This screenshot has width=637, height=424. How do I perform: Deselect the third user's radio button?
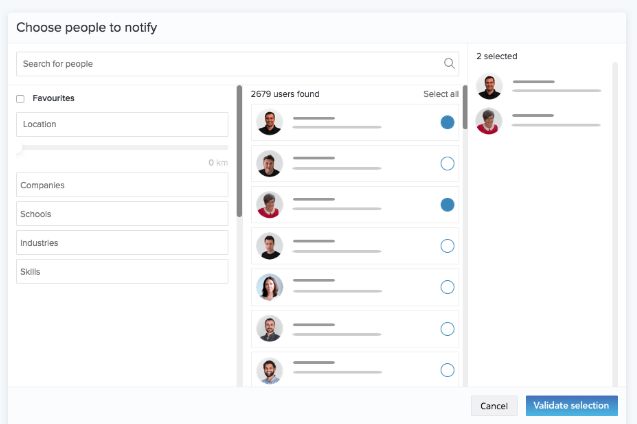click(x=447, y=204)
